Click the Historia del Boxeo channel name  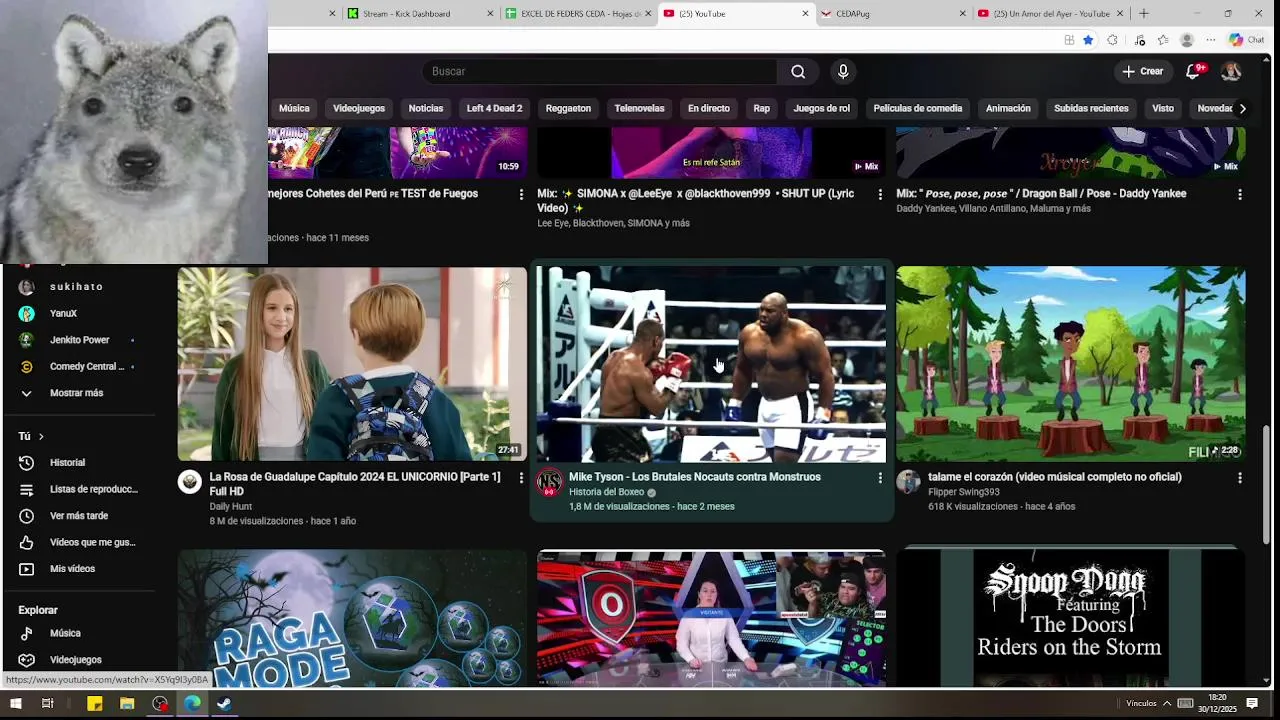[x=606, y=492]
